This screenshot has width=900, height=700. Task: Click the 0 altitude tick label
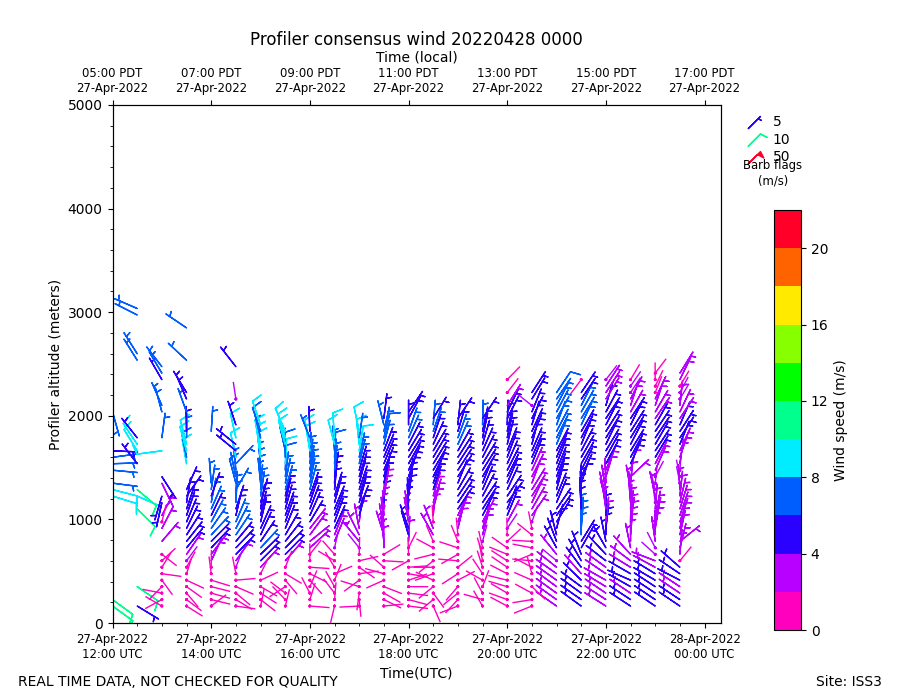tap(99, 624)
